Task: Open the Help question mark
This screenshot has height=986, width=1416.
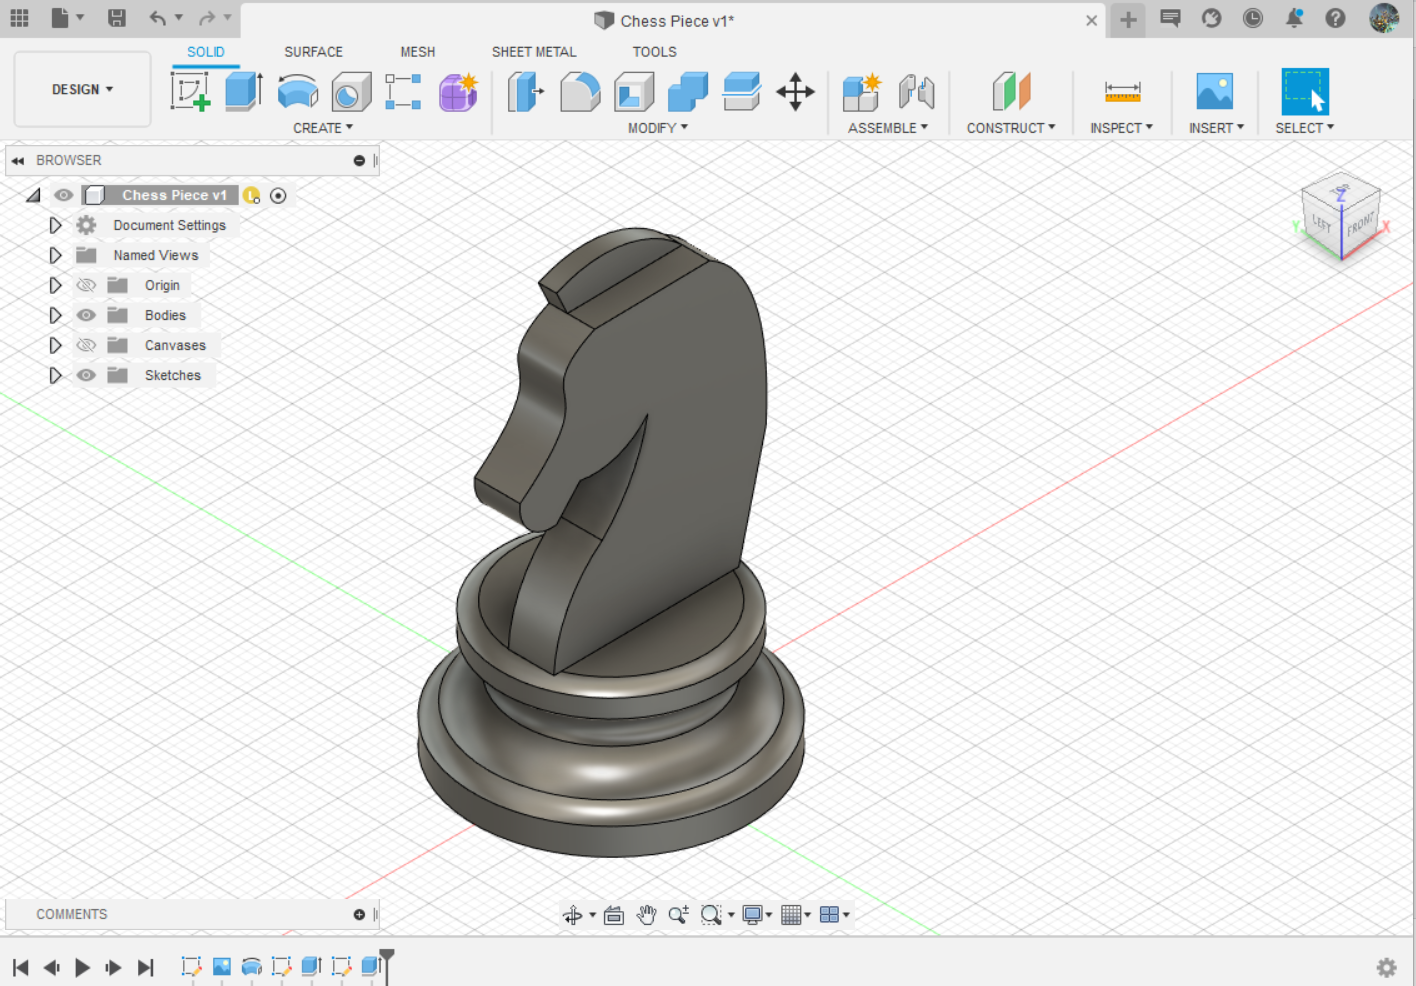Action: pyautogui.click(x=1335, y=18)
